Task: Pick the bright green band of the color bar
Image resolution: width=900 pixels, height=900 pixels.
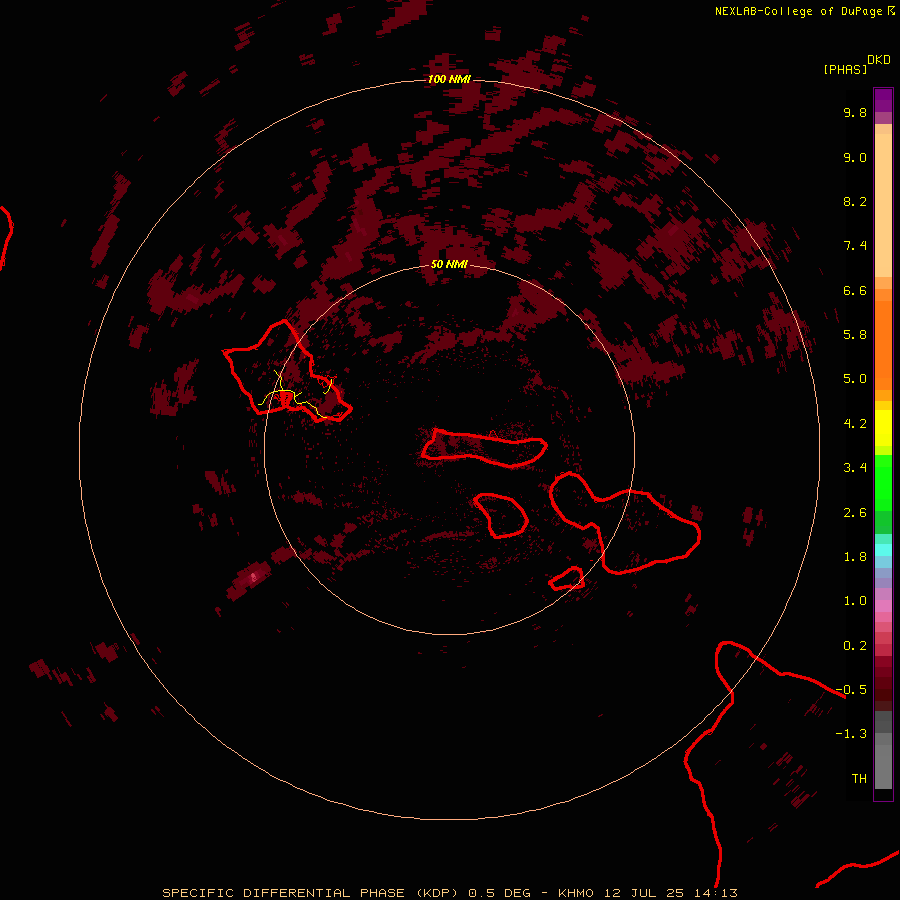Action: 883,482
